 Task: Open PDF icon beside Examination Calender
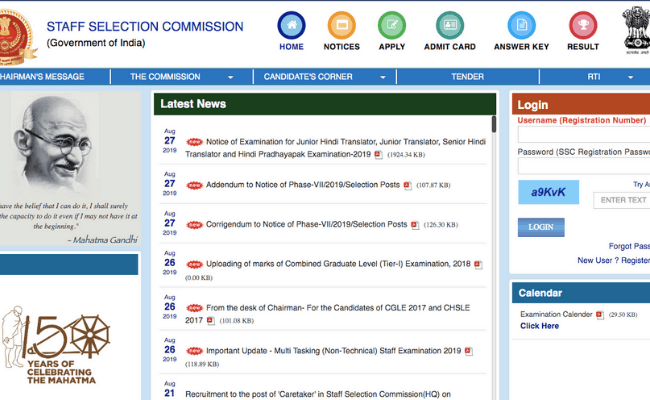(x=600, y=314)
